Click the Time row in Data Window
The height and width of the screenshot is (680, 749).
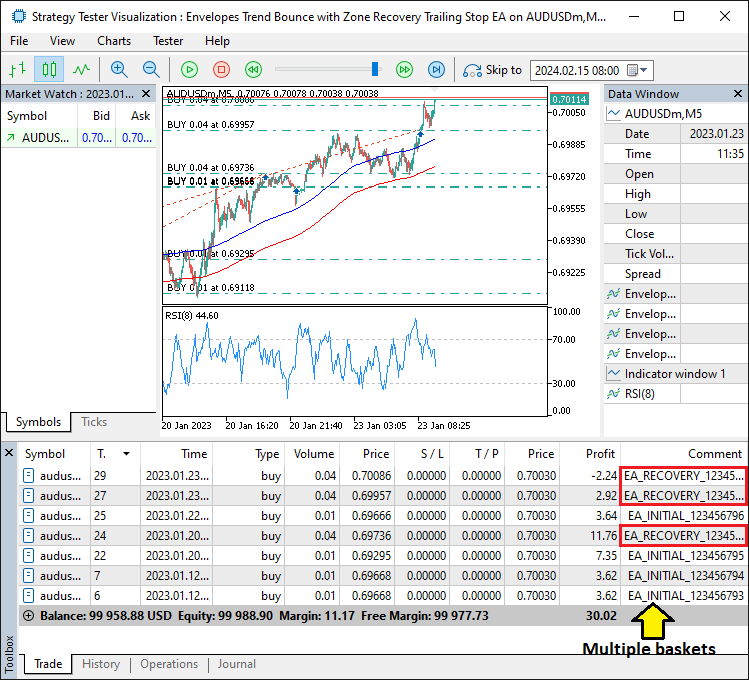click(x=675, y=154)
